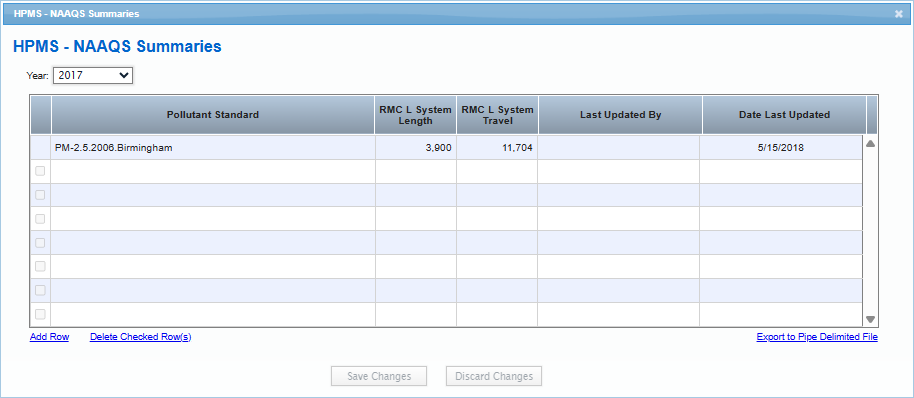Select the PM-2.5.2006.Birmingham cell
The image size is (914, 398).
(213, 148)
